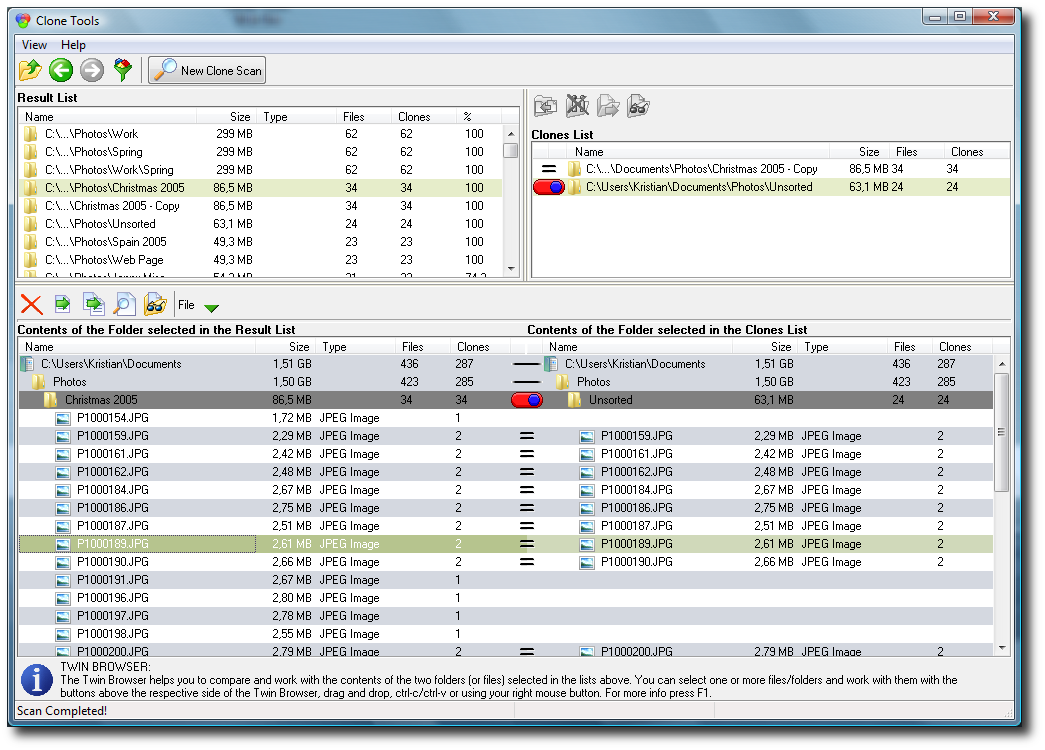Open the View menu

point(34,45)
